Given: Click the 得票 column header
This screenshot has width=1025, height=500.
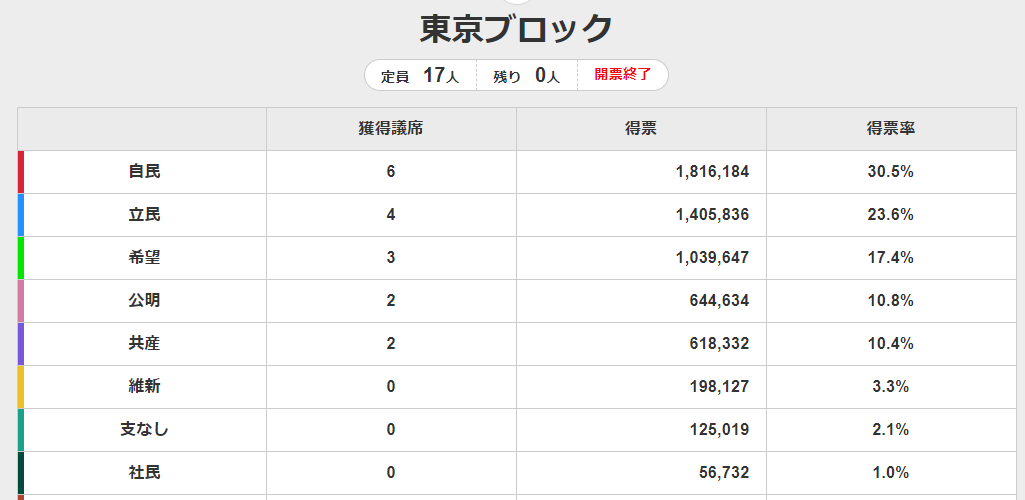Looking at the screenshot, I should 641,129.
